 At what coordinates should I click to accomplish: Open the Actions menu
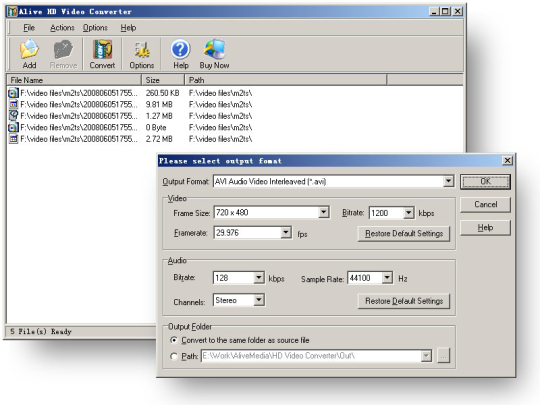[x=62, y=28]
